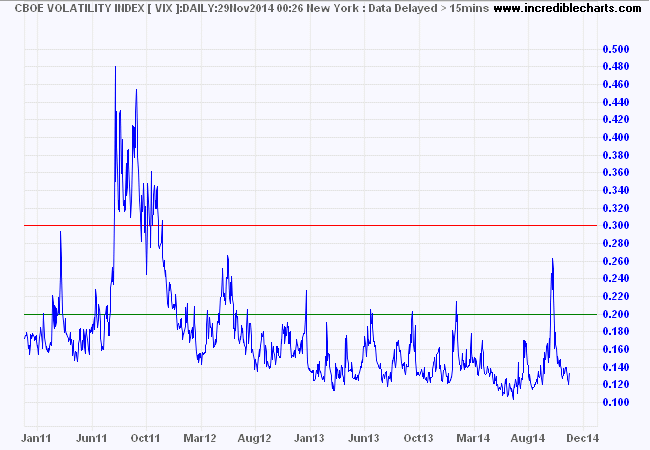Click the highest VIX spike peak near 0.480
This screenshot has width=650, height=450.
pyautogui.click(x=115, y=67)
